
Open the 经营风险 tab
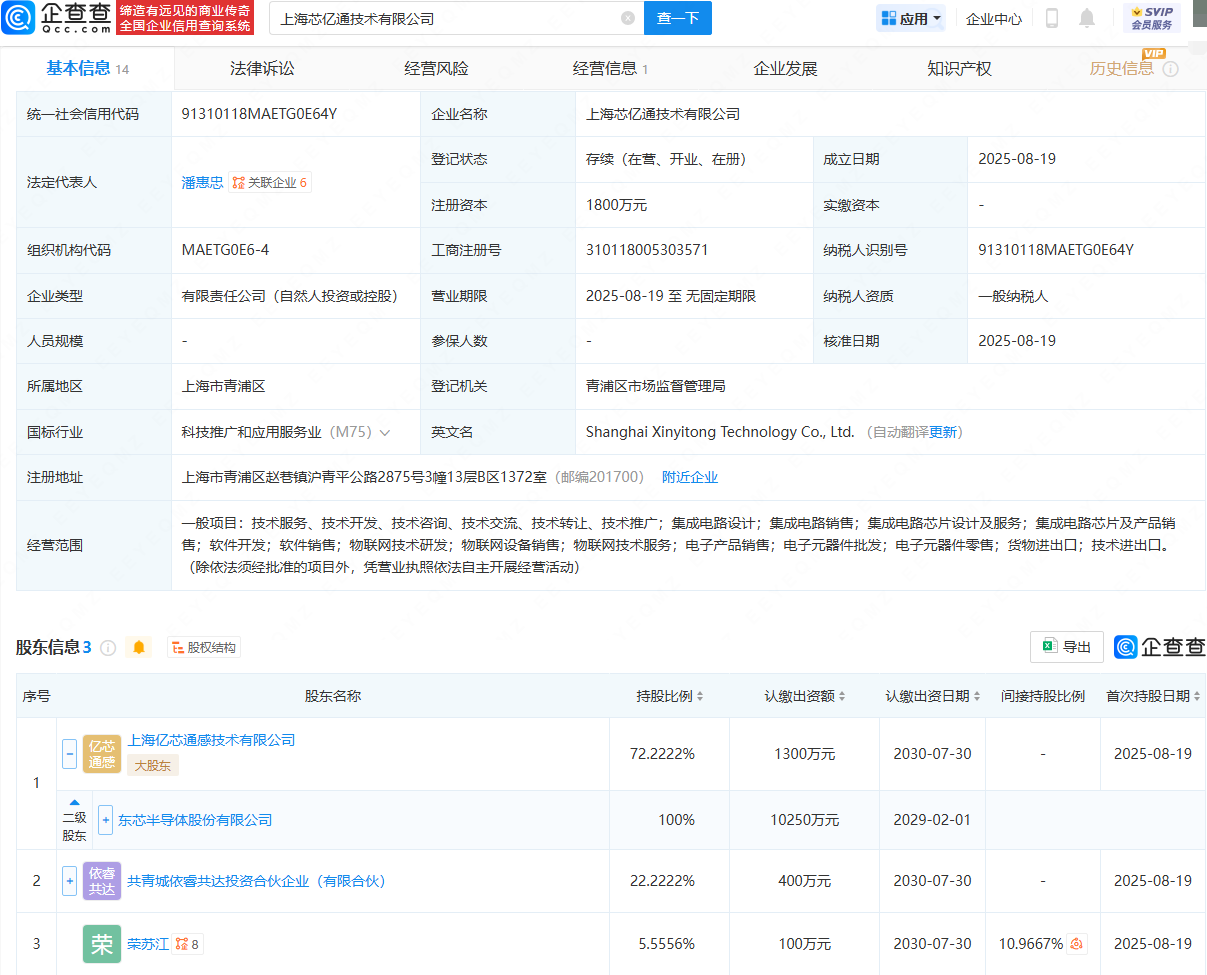[436, 69]
